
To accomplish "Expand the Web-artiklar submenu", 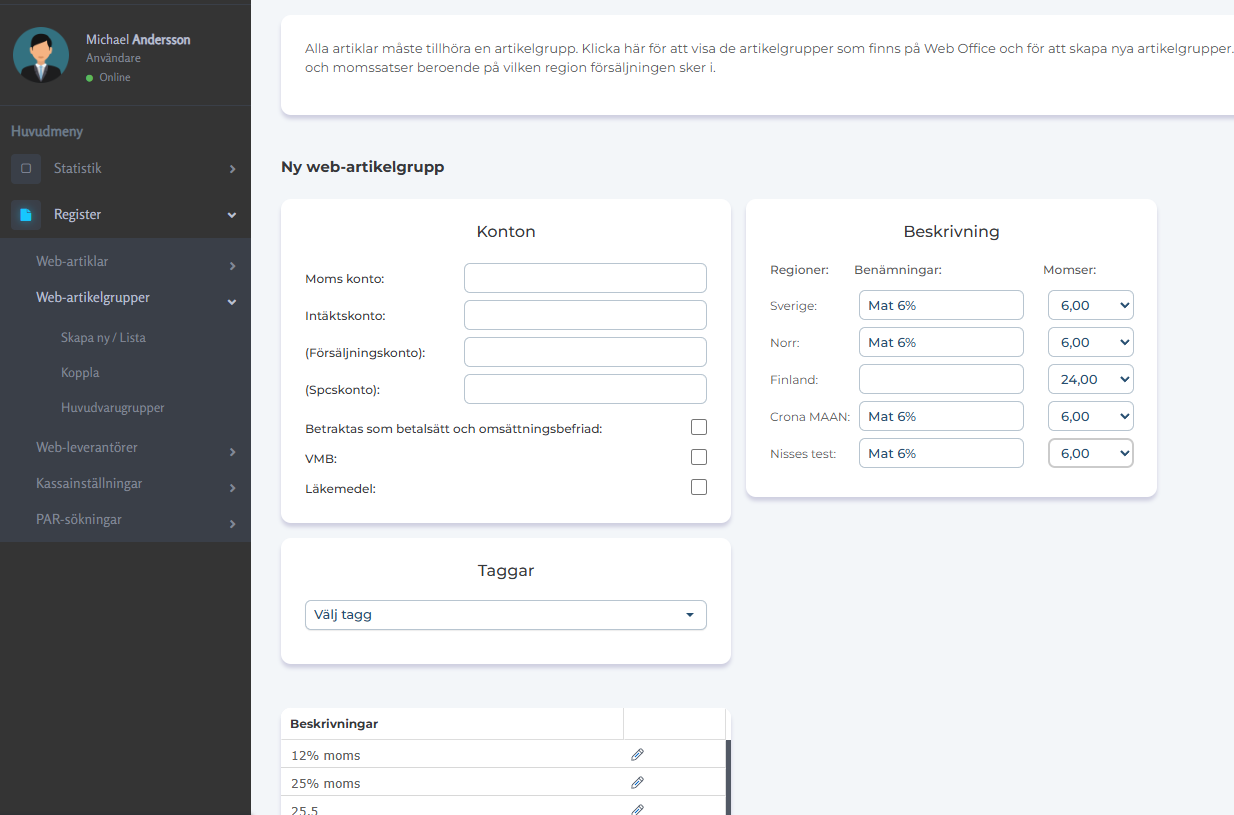I will [x=72, y=262].
